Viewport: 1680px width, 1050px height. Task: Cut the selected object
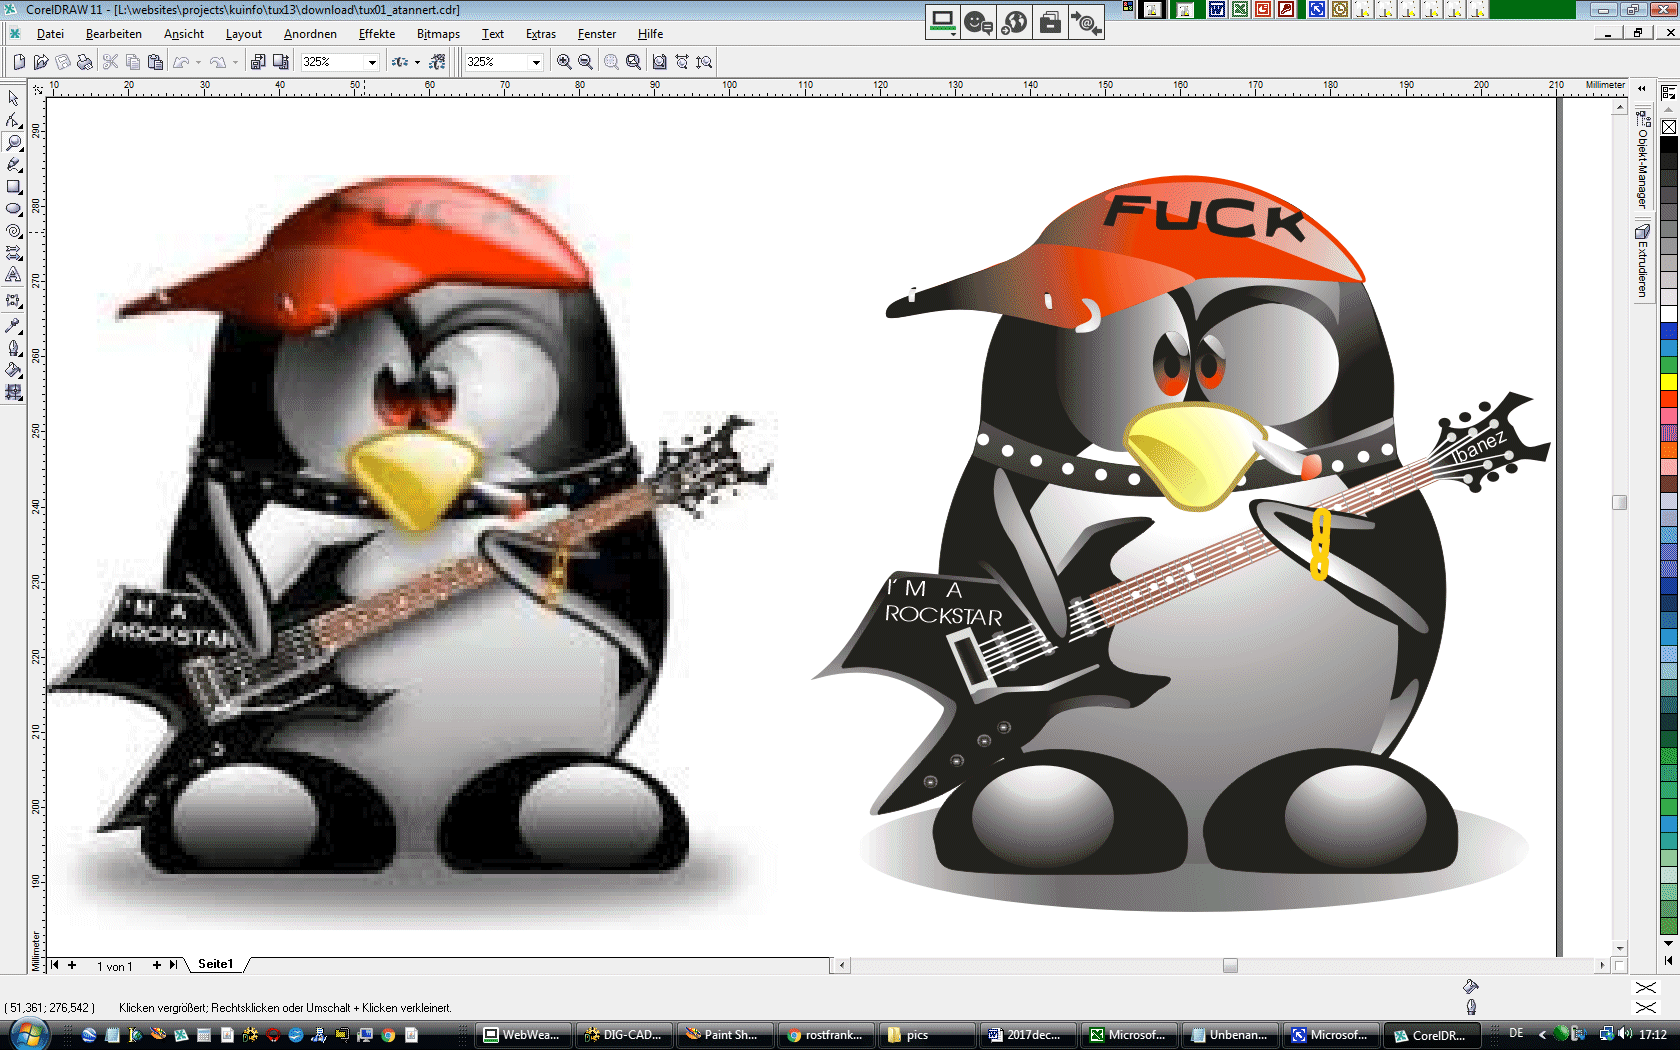click(110, 62)
